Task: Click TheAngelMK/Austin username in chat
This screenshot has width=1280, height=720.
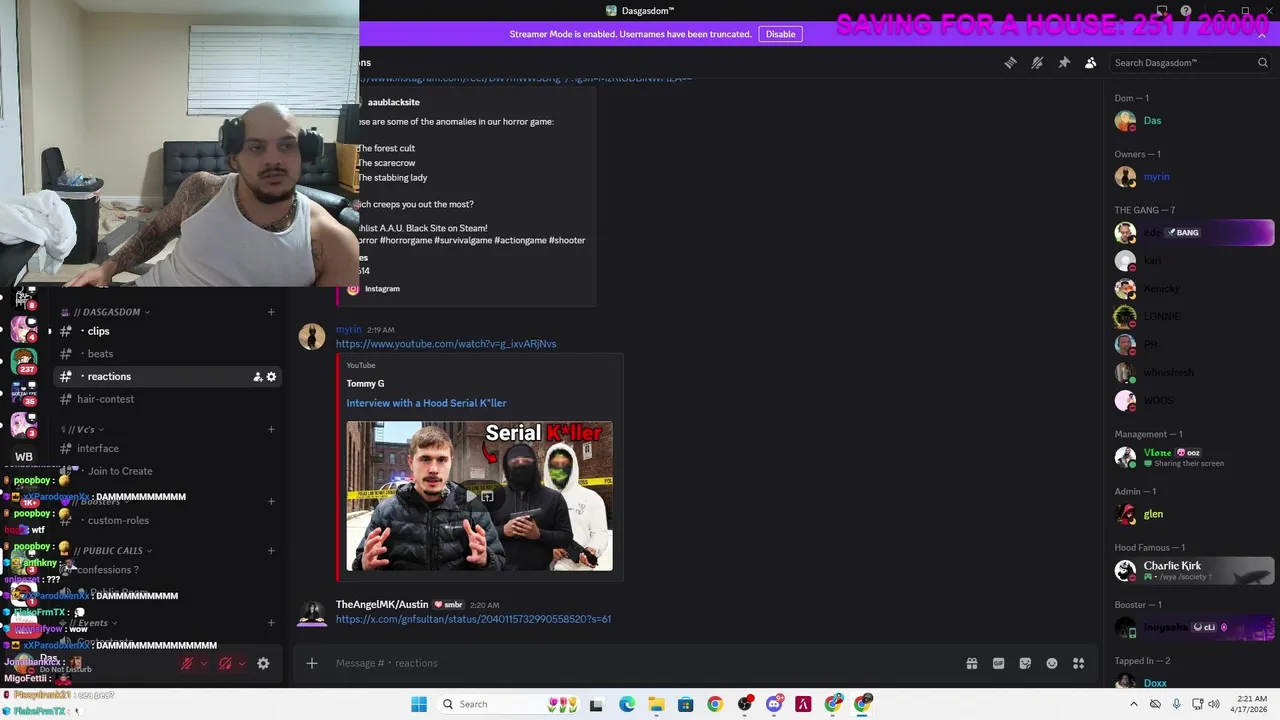Action: tap(382, 605)
